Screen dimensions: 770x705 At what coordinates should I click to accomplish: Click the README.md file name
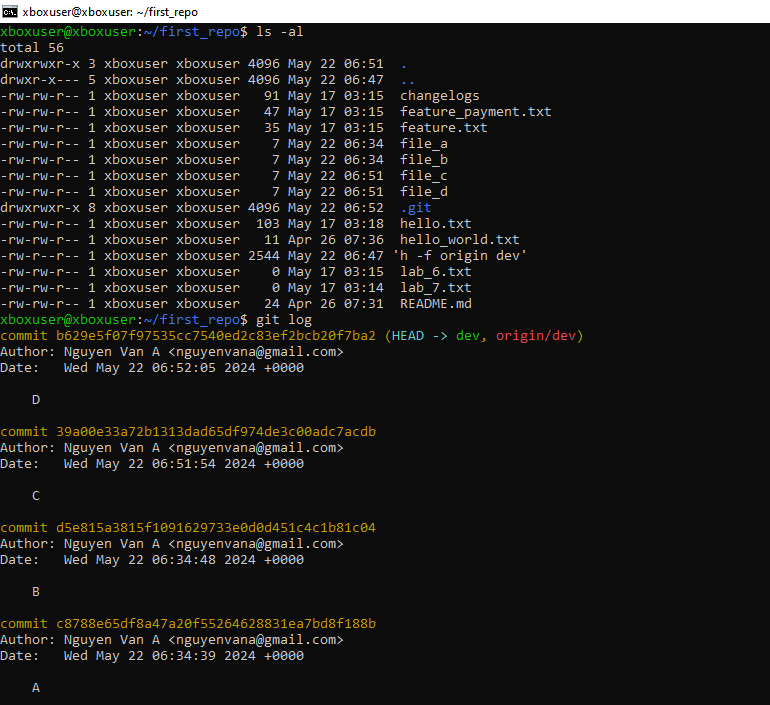pos(435,304)
